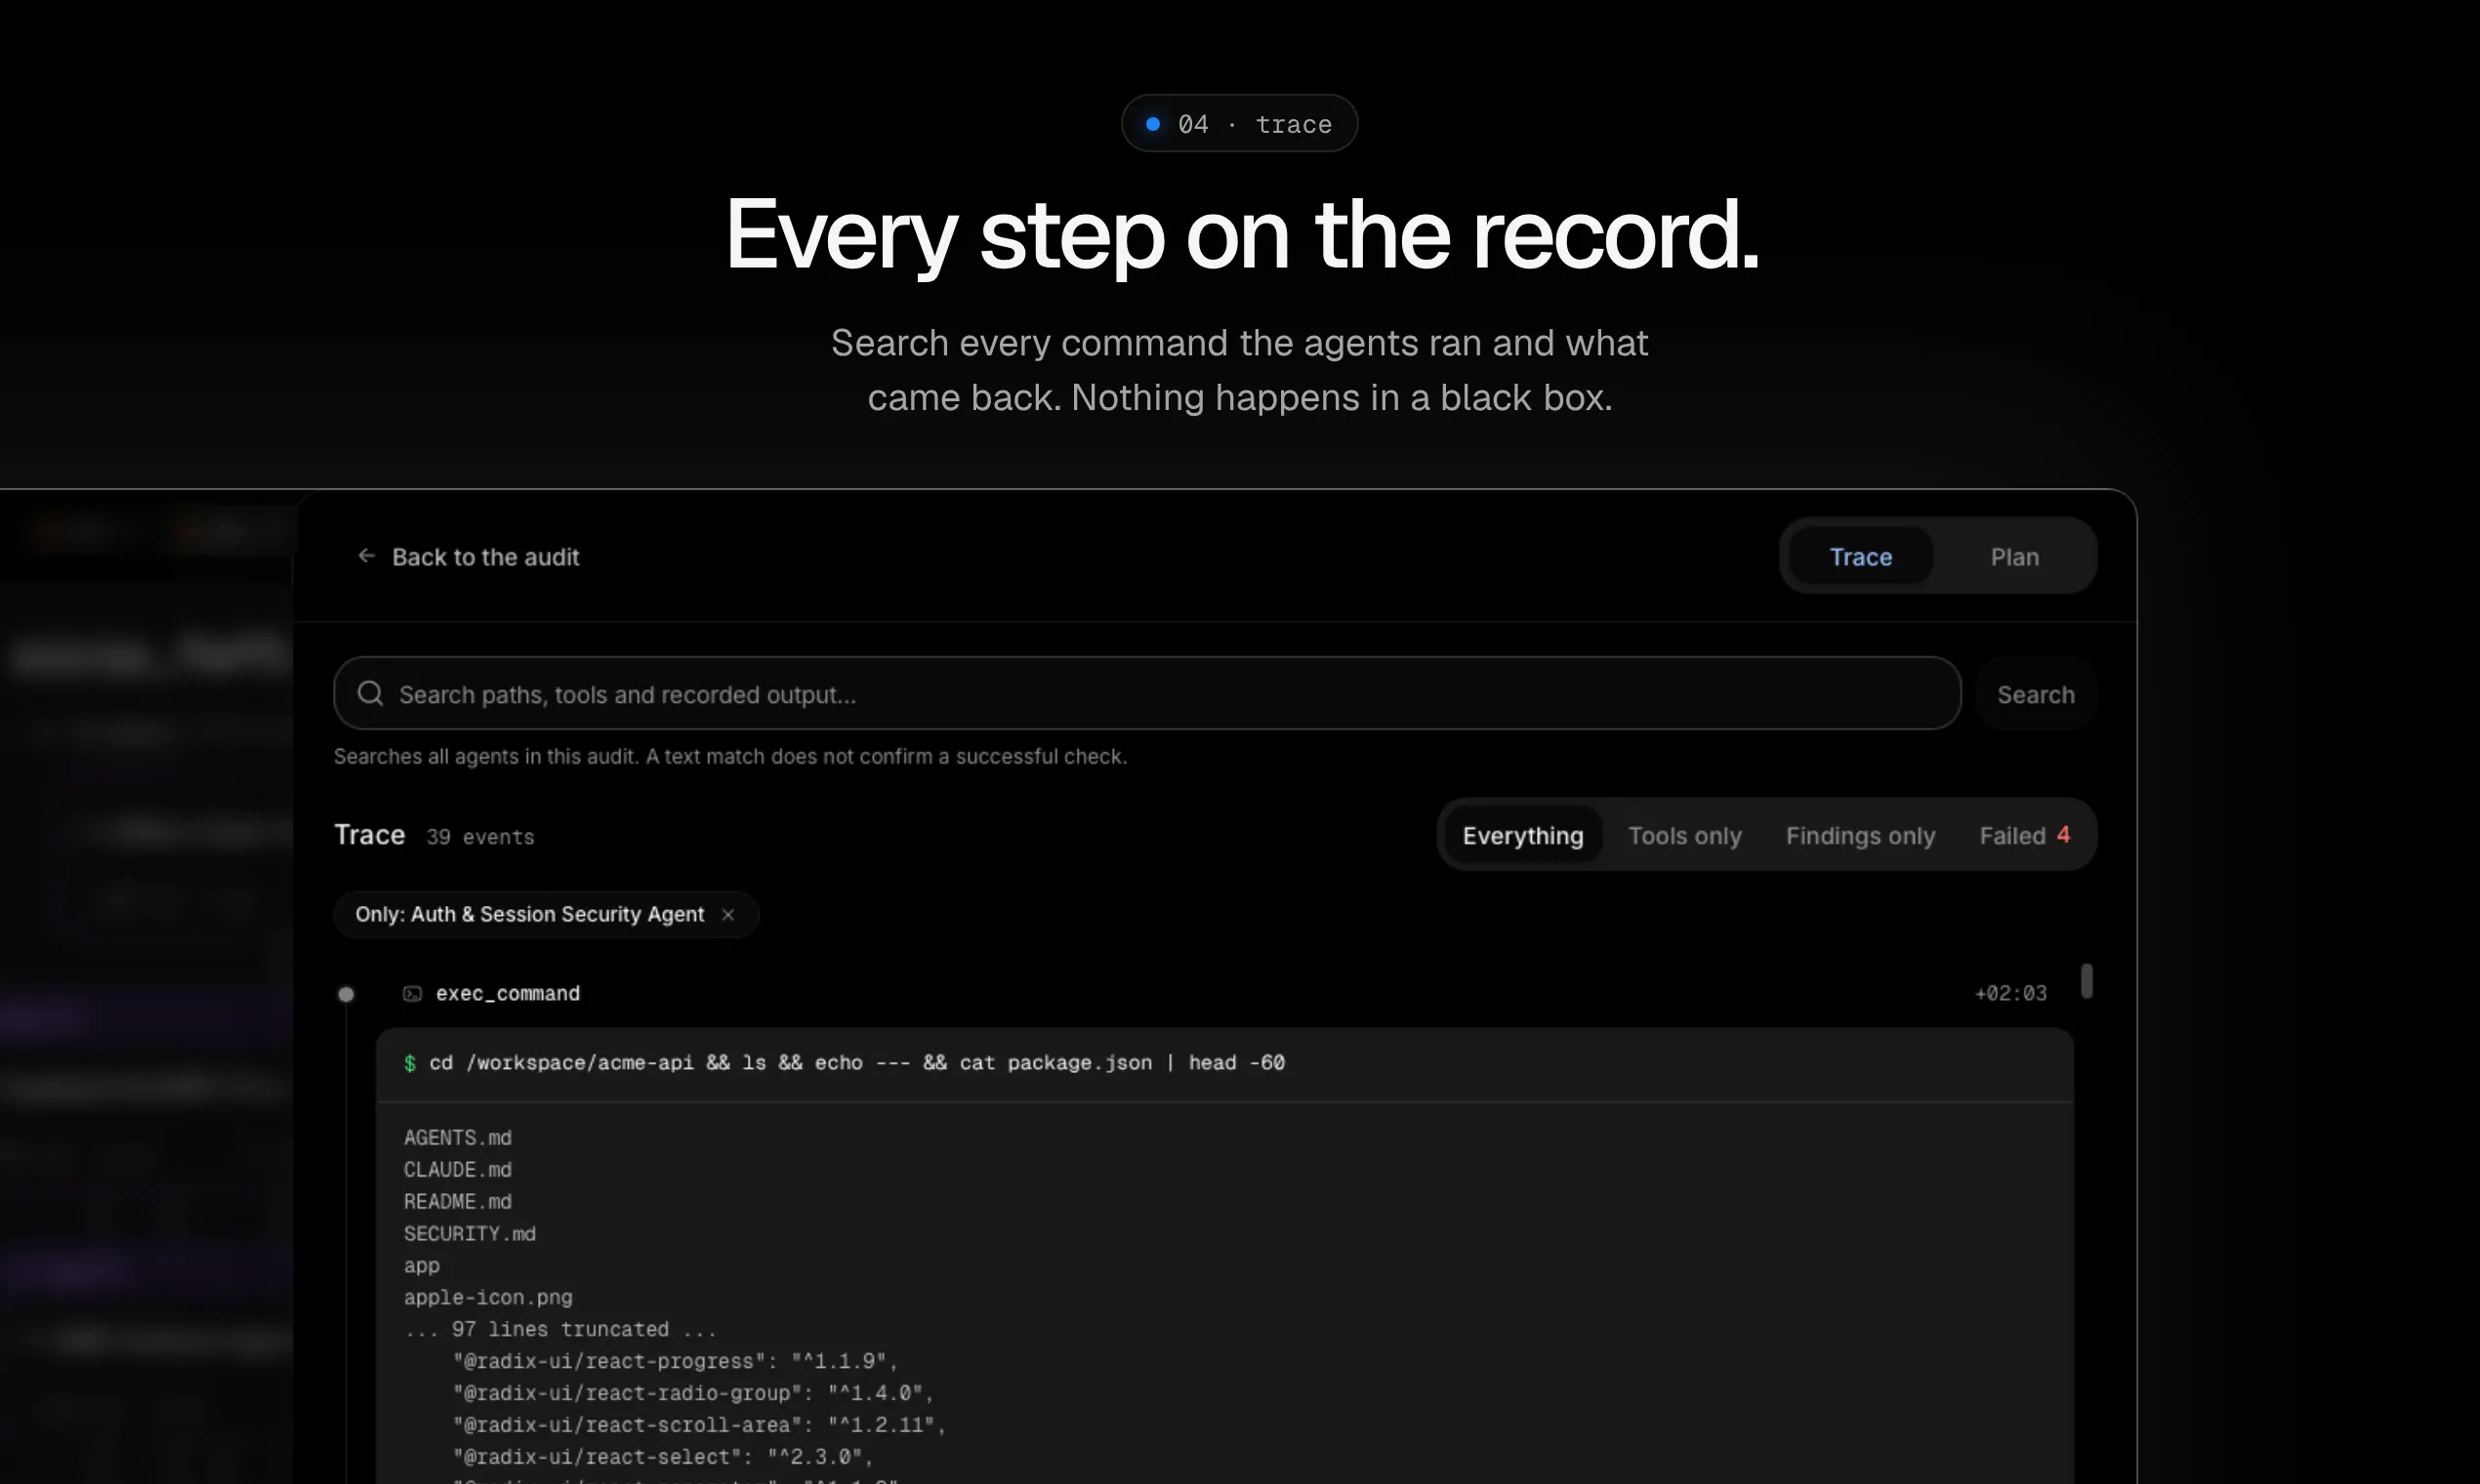Click the 97 lines truncated line

tap(560, 1329)
